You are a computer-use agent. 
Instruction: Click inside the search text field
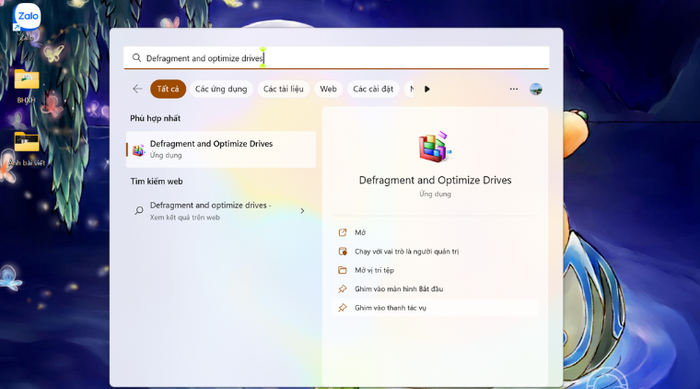pos(336,58)
